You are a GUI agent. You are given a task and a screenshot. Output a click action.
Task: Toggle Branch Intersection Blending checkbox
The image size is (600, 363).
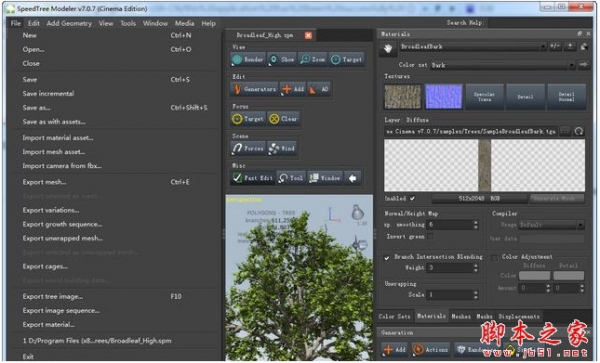pos(387,258)
